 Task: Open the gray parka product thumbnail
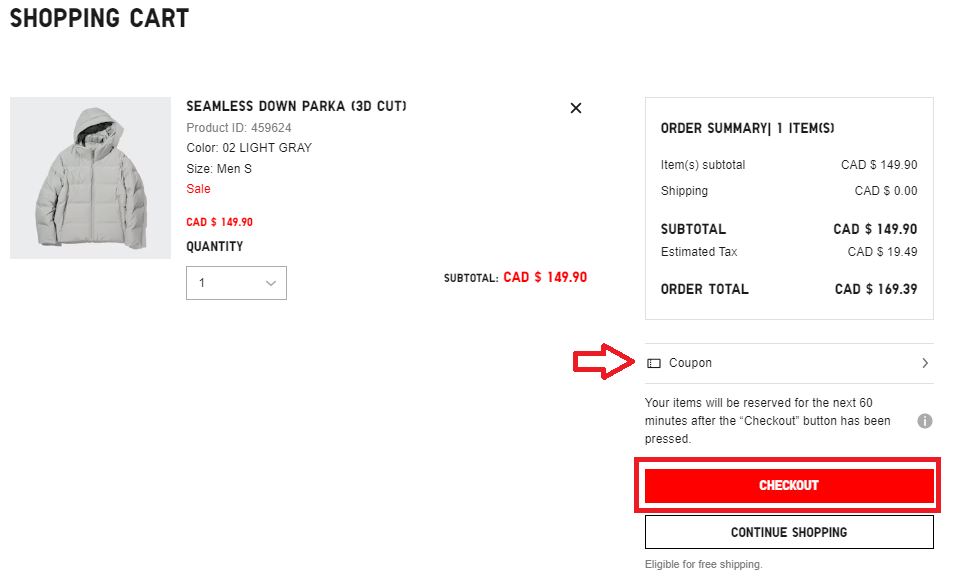click(x=90, y=178)
